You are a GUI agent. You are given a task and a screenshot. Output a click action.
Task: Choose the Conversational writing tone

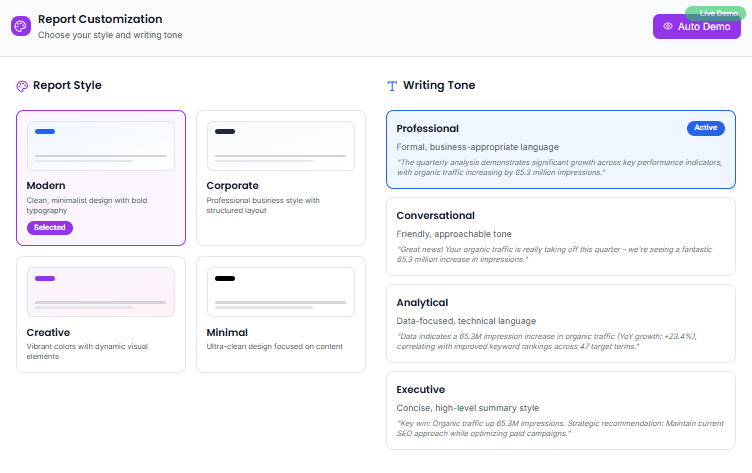point(560,236)
